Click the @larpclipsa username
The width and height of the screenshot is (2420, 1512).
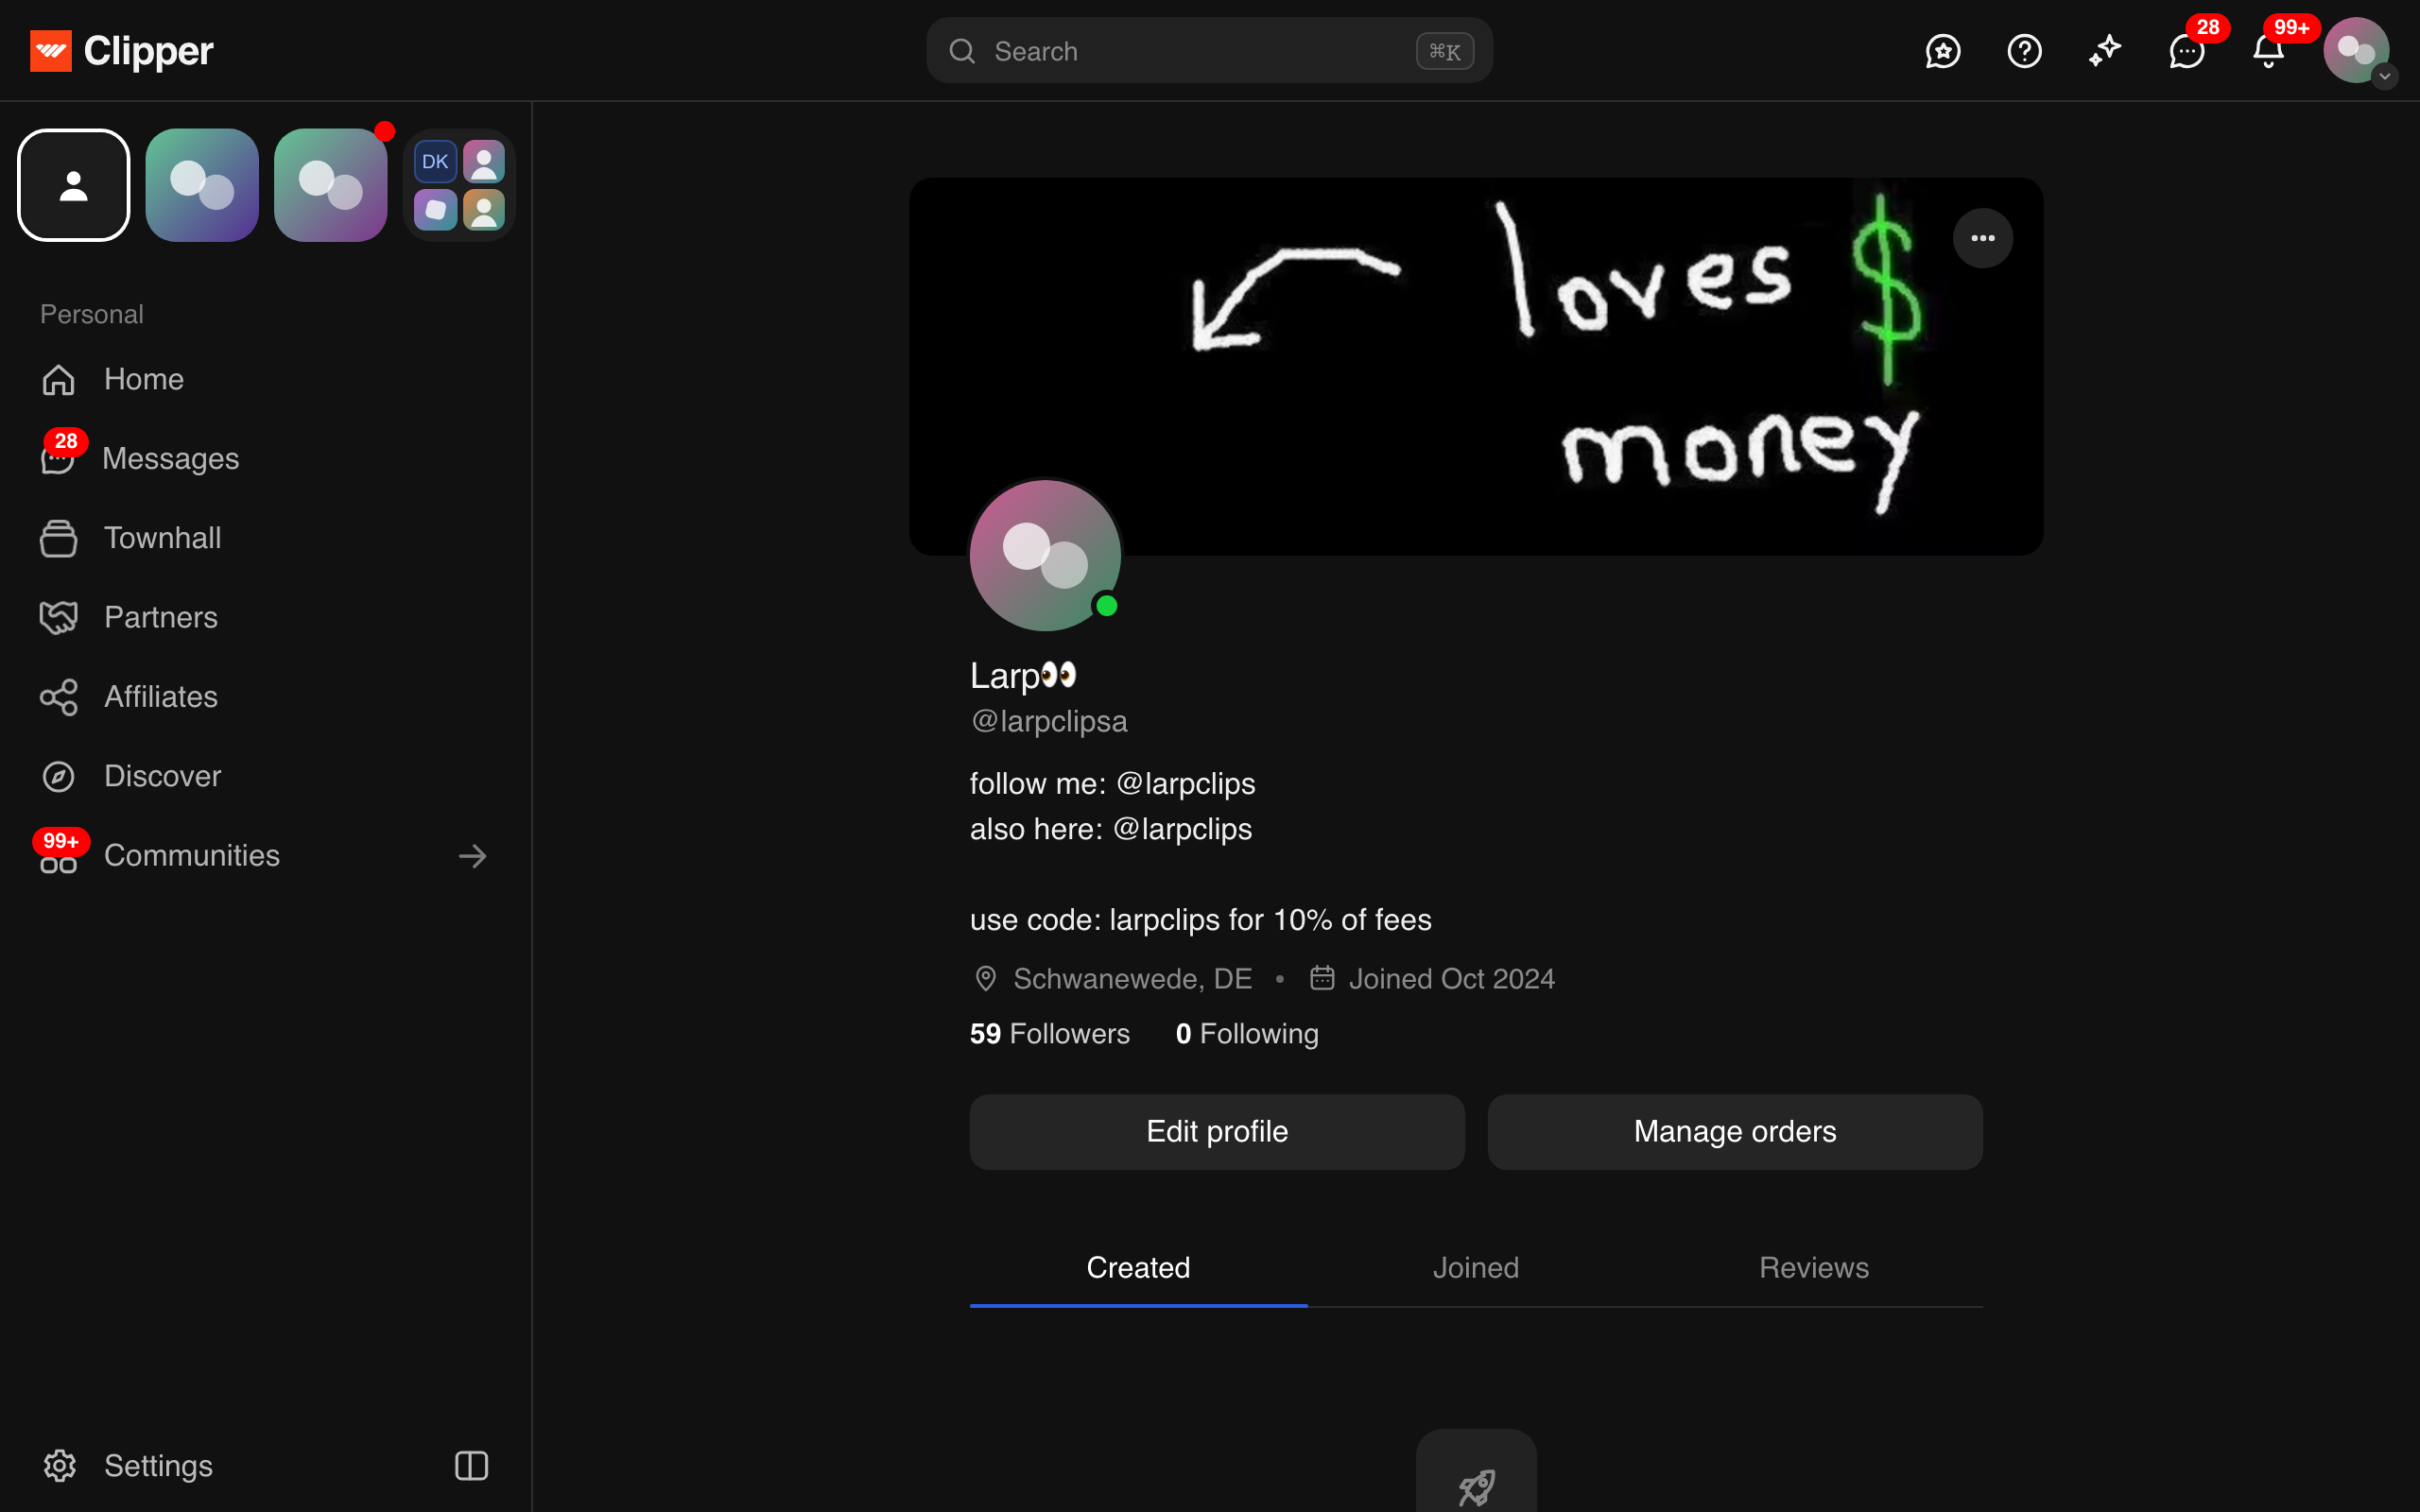(x=1049, y=721)
